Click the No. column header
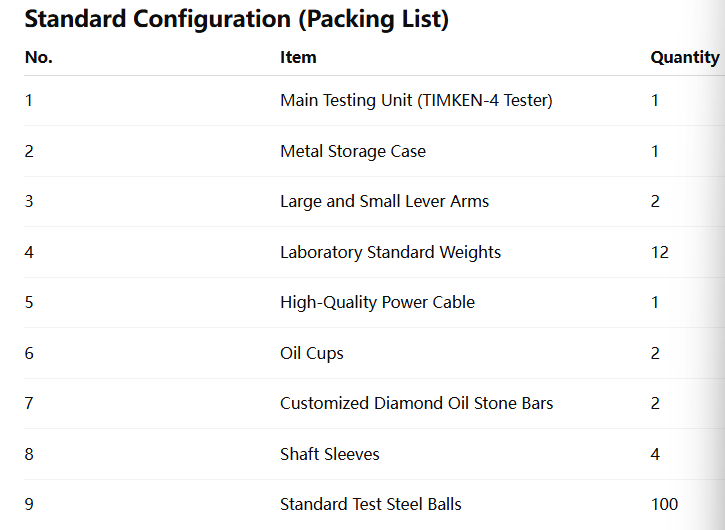 point(39,57)
